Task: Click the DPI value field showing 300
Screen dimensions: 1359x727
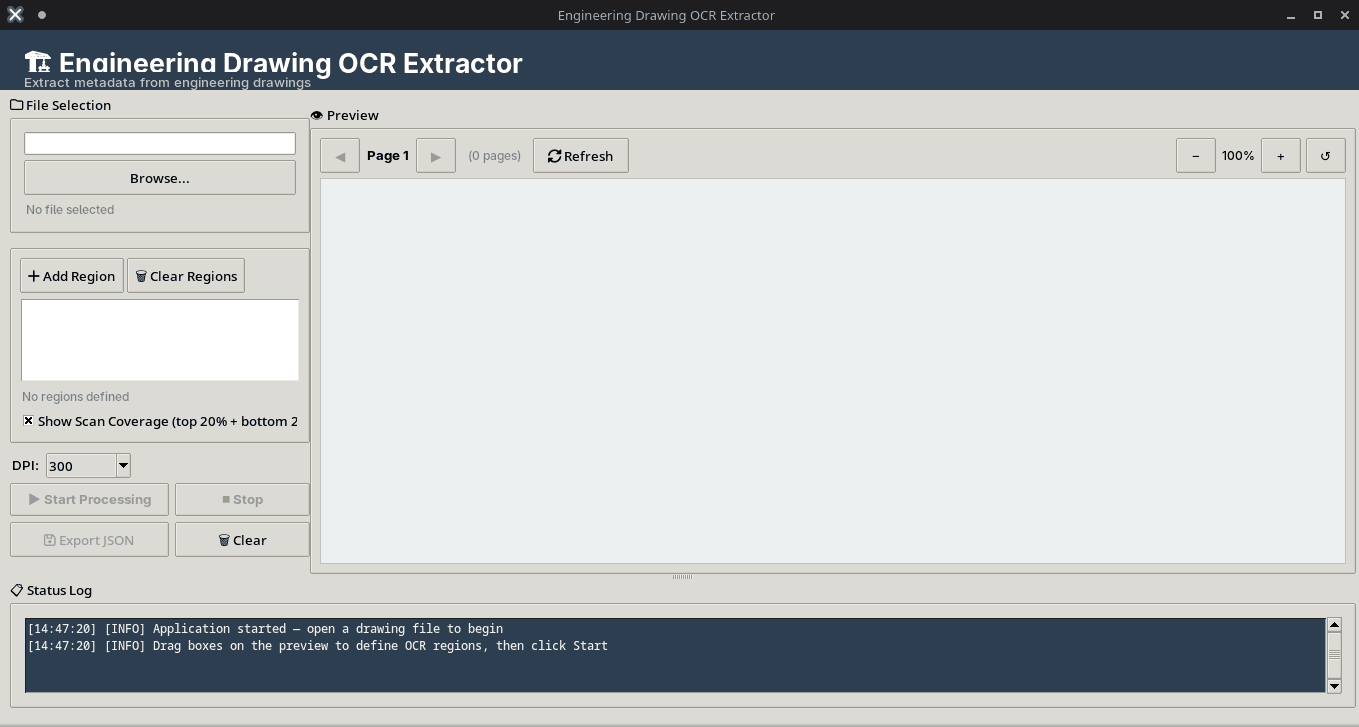Action: [x=81, y=465]
